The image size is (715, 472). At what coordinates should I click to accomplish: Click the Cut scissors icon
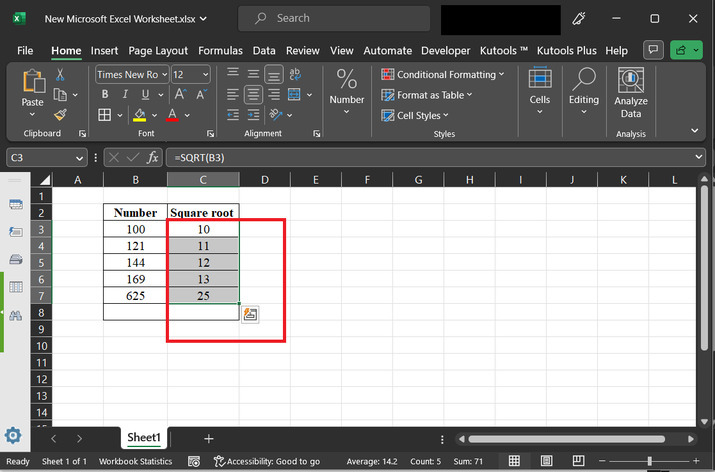coord(60,74)
